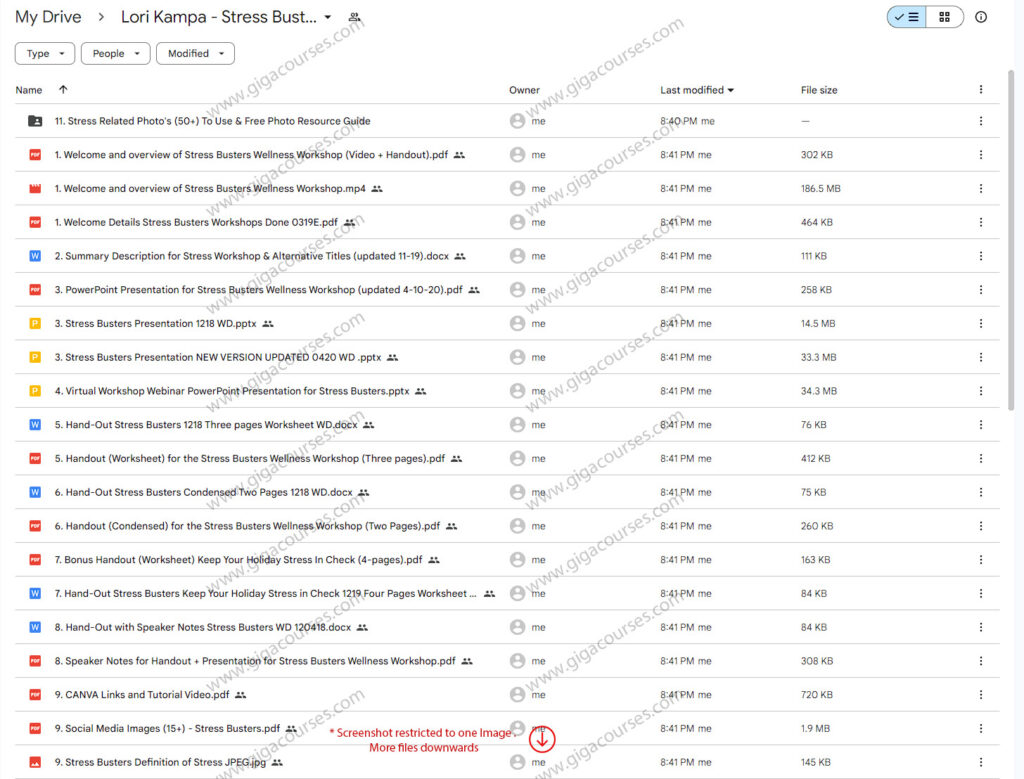This screenshot has width=1024, height=779.
Task: Click the folder icon for Stress Related Photo's
Action: click(x=35, y=121)
